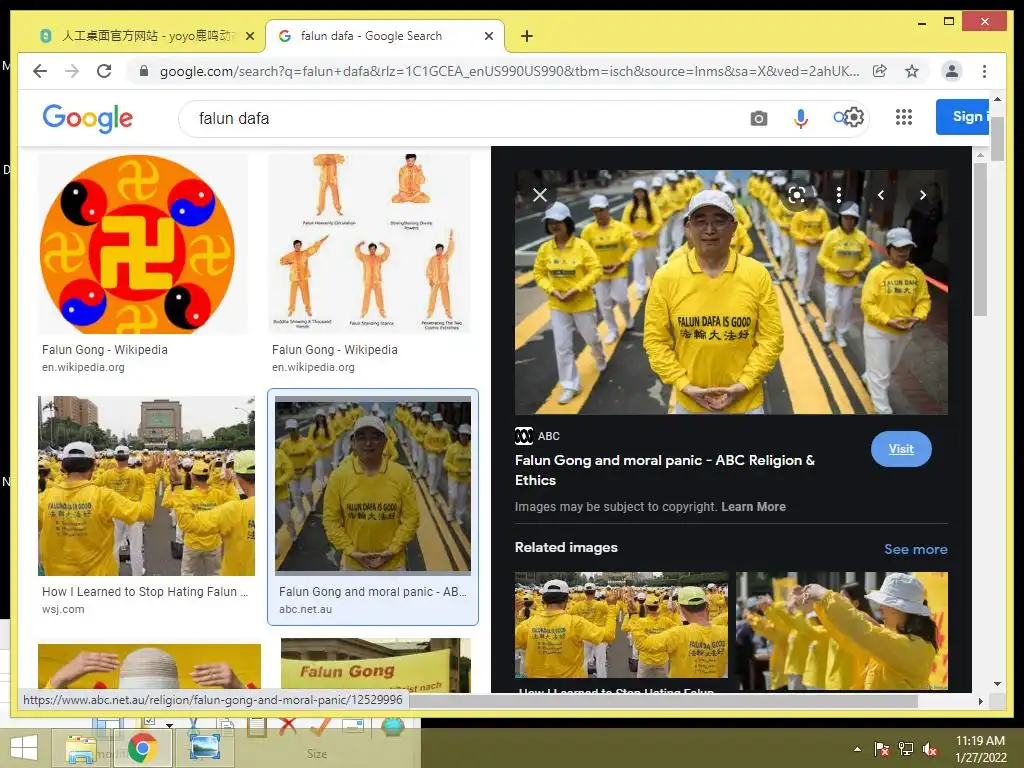Select the falun dafa Google Search tab
The width and height of the screenshot is (1024, 768).
(x=385, y=36)
